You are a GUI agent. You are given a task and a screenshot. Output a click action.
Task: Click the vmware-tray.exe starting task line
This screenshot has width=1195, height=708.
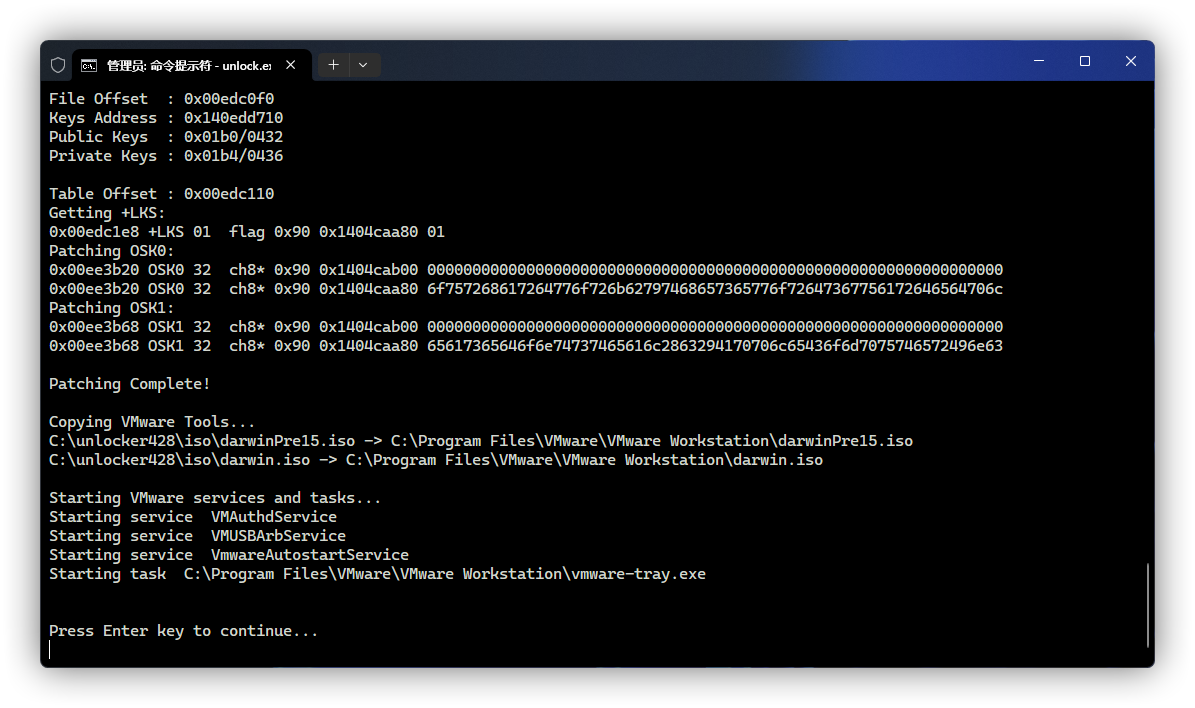coord(377,574)
